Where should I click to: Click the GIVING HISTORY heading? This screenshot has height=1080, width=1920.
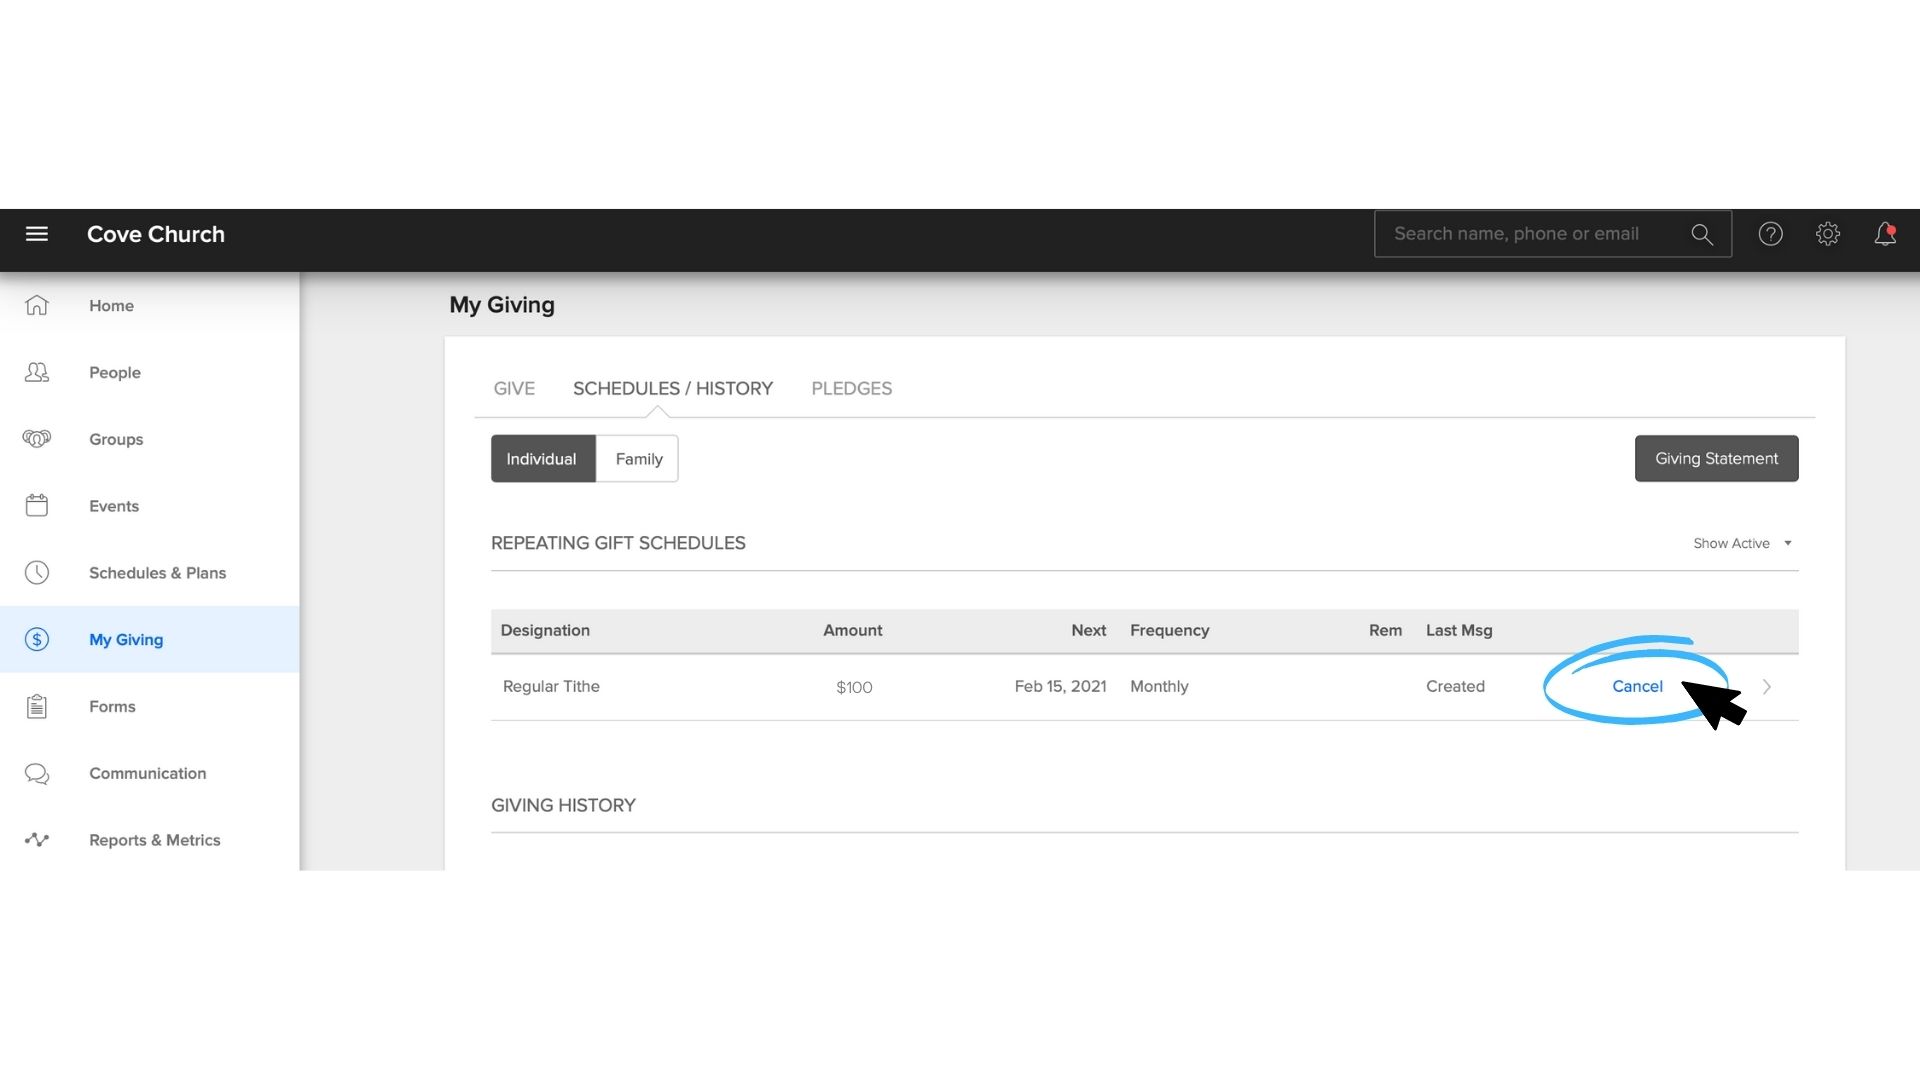[563, 805]
